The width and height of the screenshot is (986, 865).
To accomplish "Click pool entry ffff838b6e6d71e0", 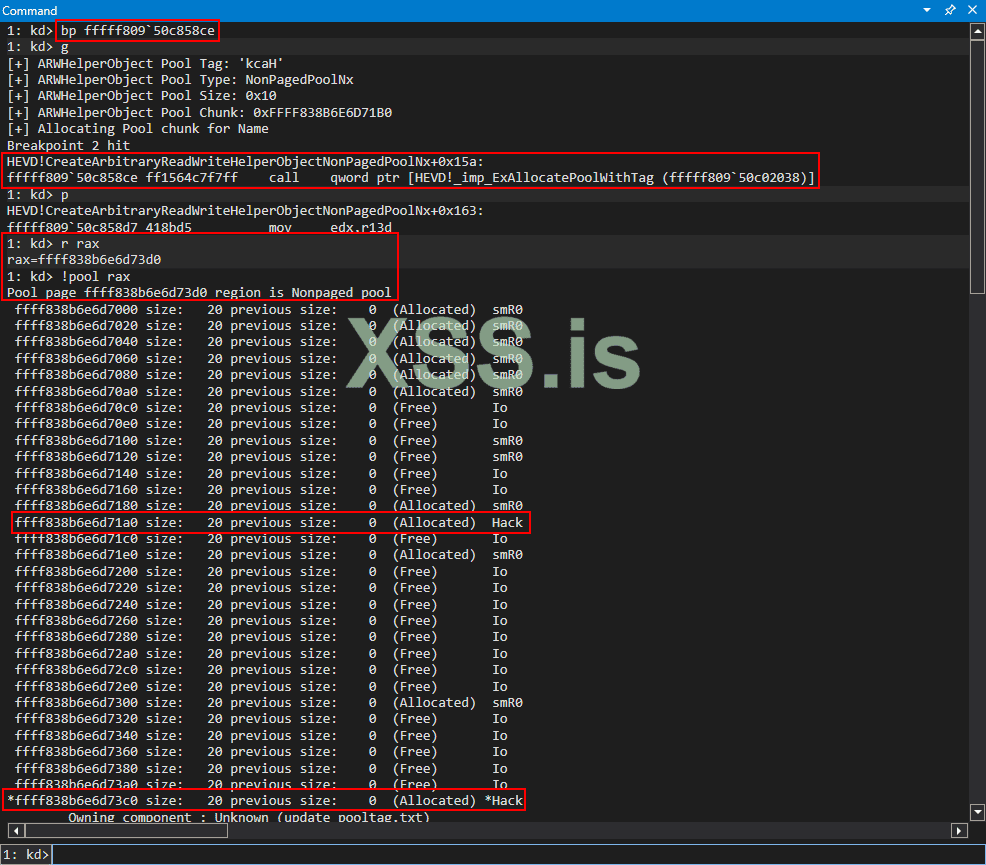I will coord(269,555).
